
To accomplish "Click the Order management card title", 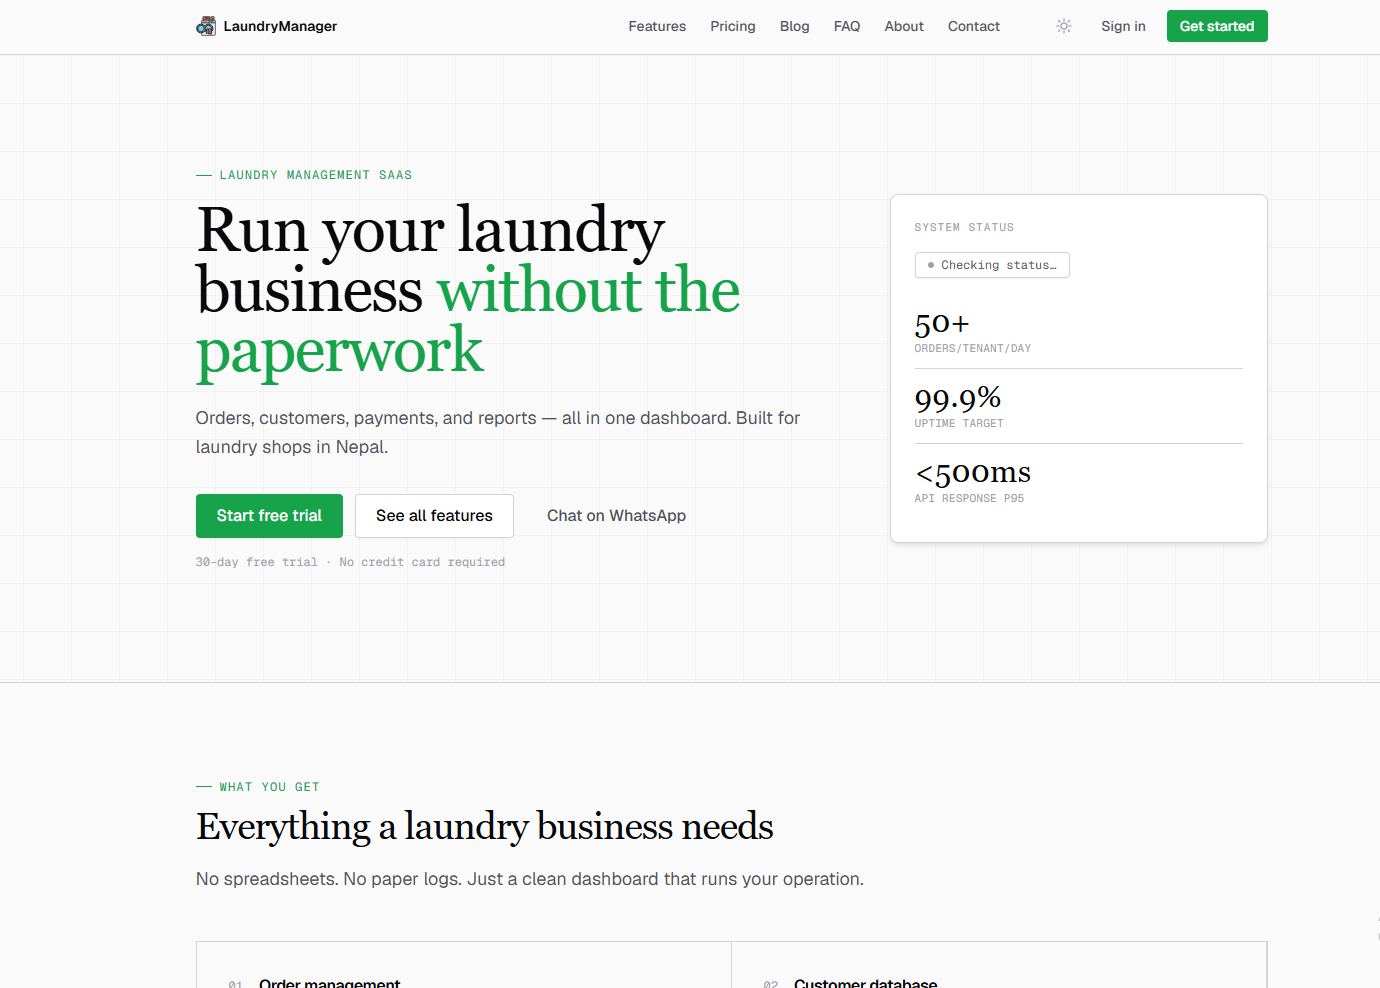I will (330, 983).
